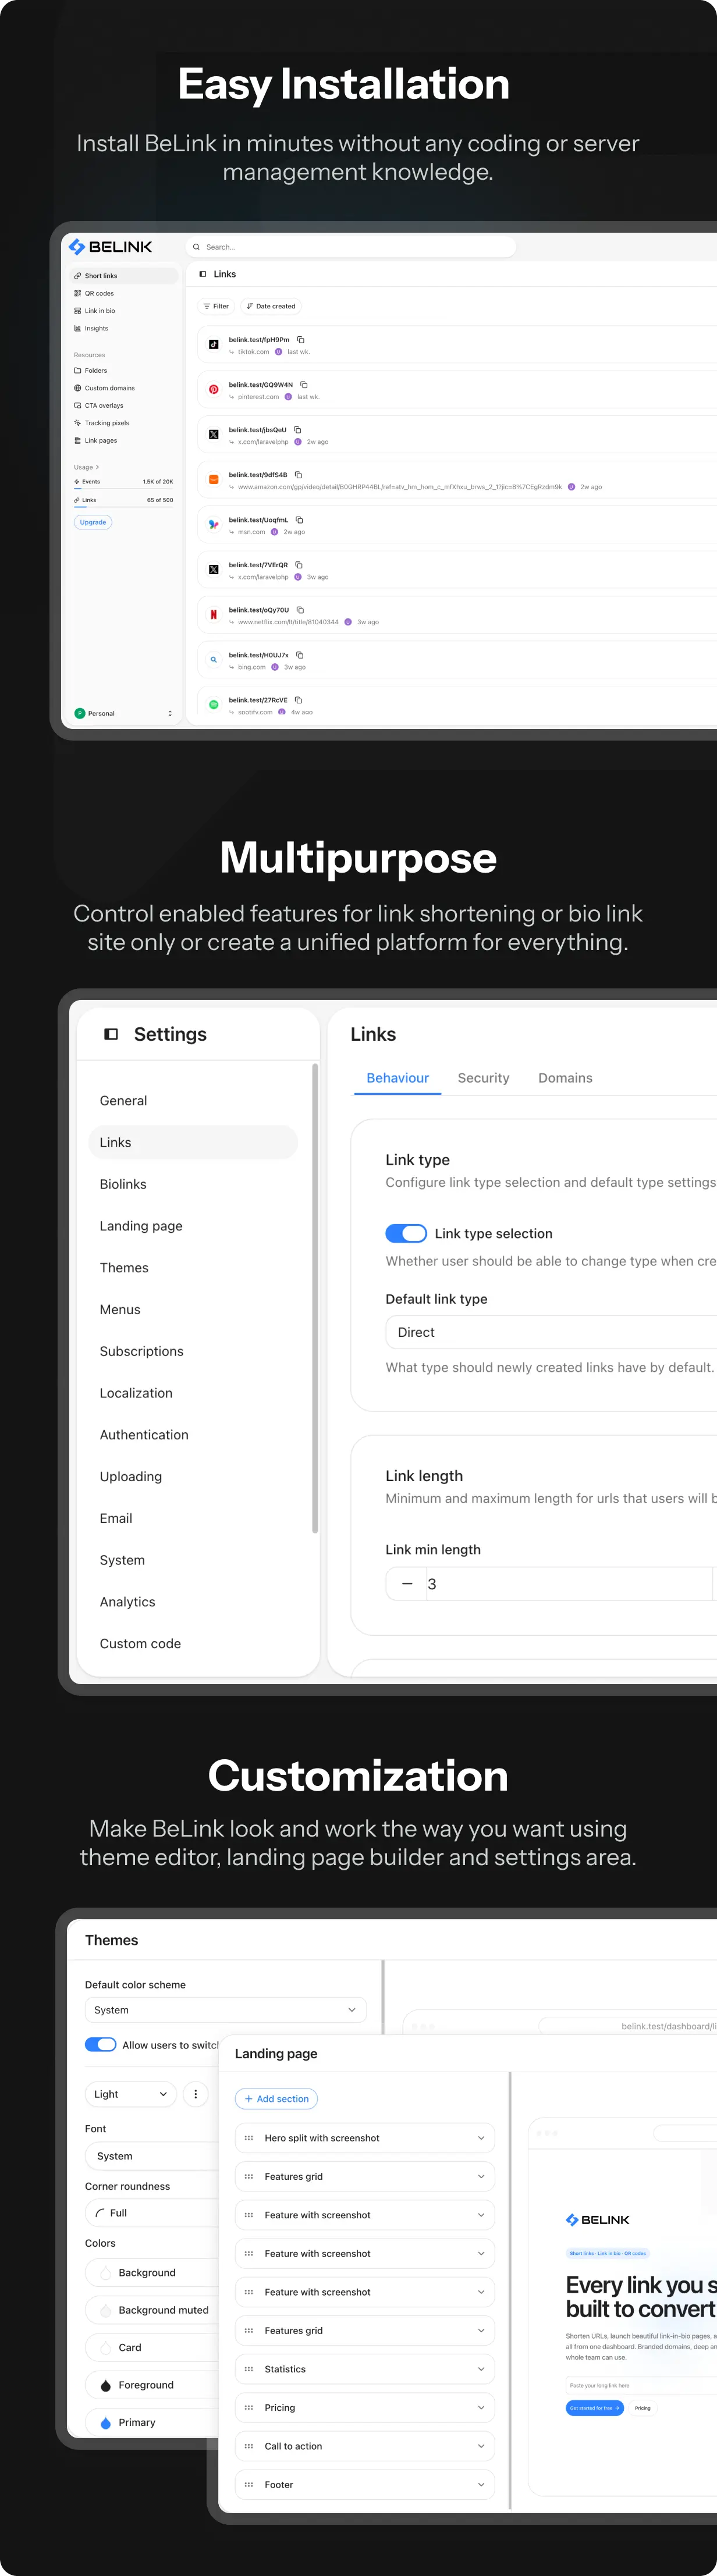Open the Default color scheme dropdown
This screenshot has height=2576, width=717.
pos(225,2010)
